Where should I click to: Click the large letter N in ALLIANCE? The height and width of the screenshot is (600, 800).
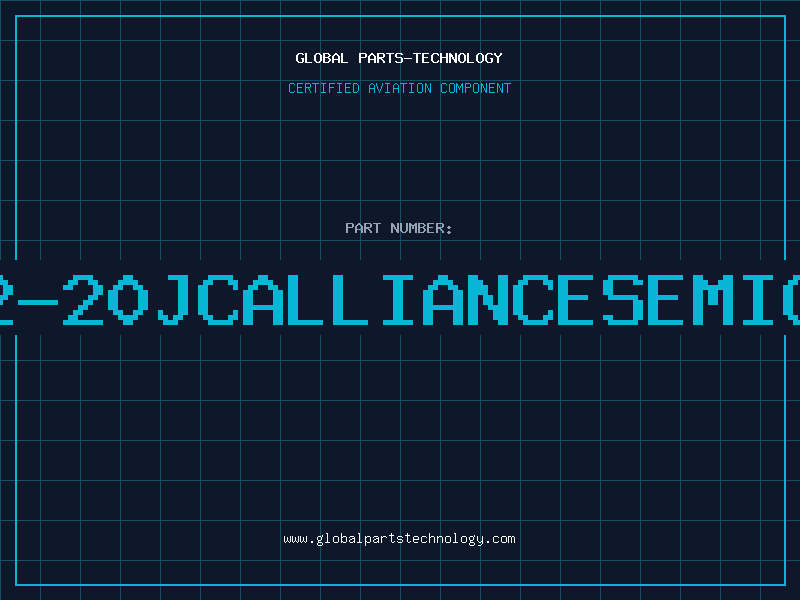tap(488, 300)
